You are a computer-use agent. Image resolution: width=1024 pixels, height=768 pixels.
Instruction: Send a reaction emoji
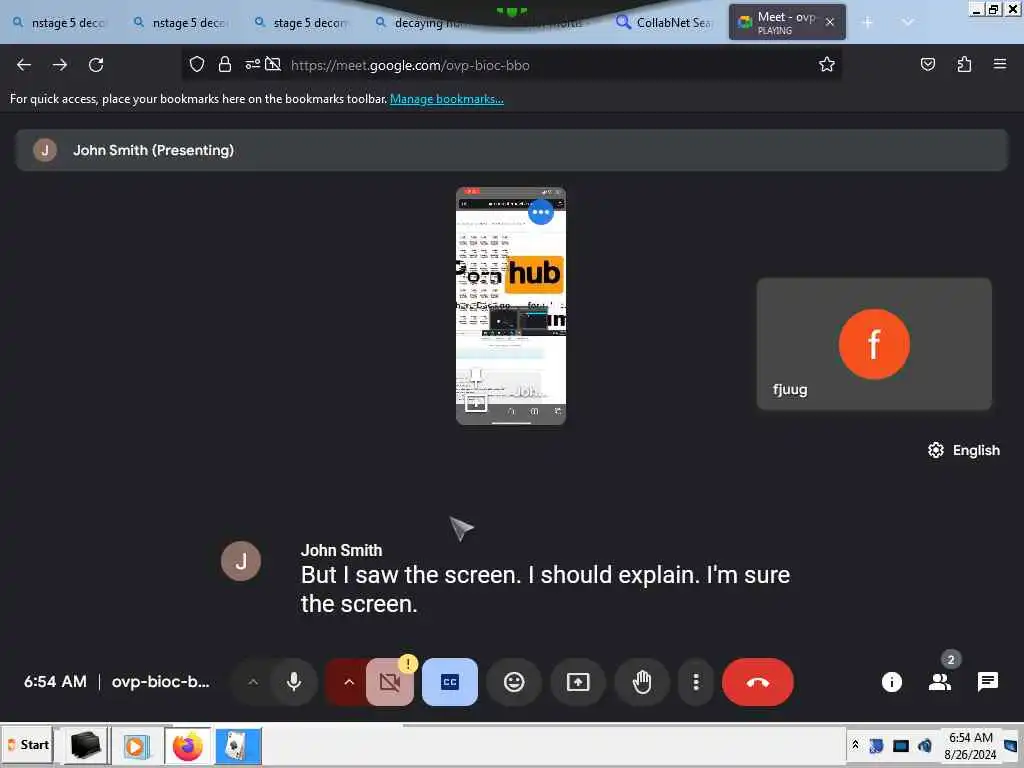click(x=514, y=682)
